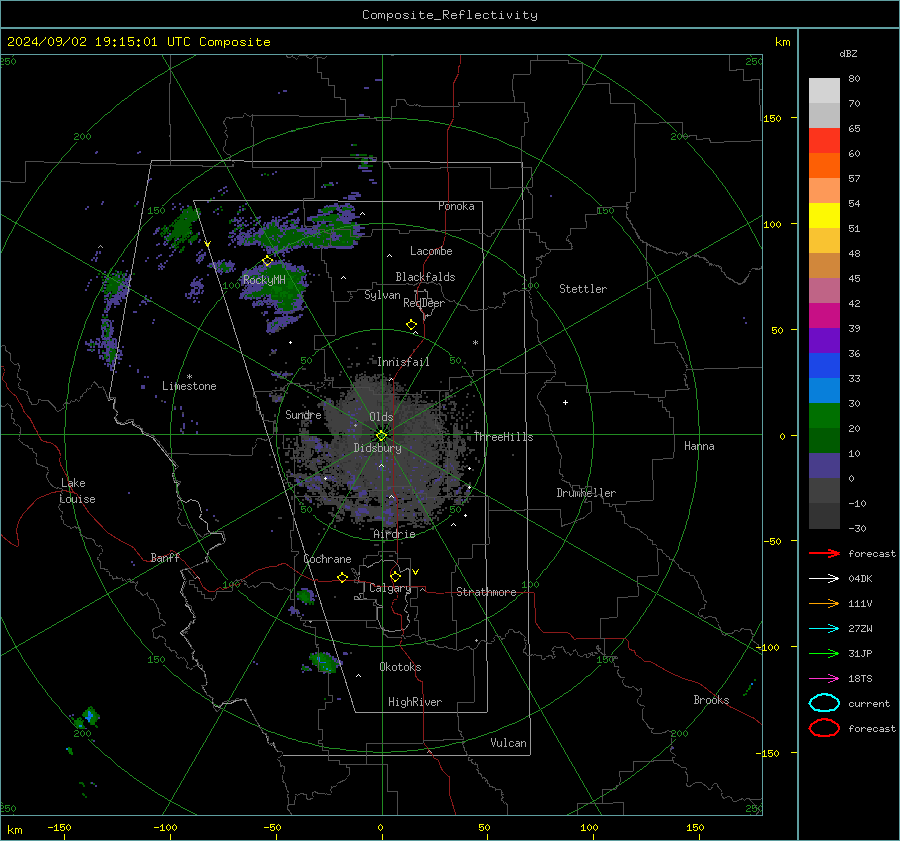Click the -100 tick on bottom axis

pyautogui.click(x=165, y=827)
